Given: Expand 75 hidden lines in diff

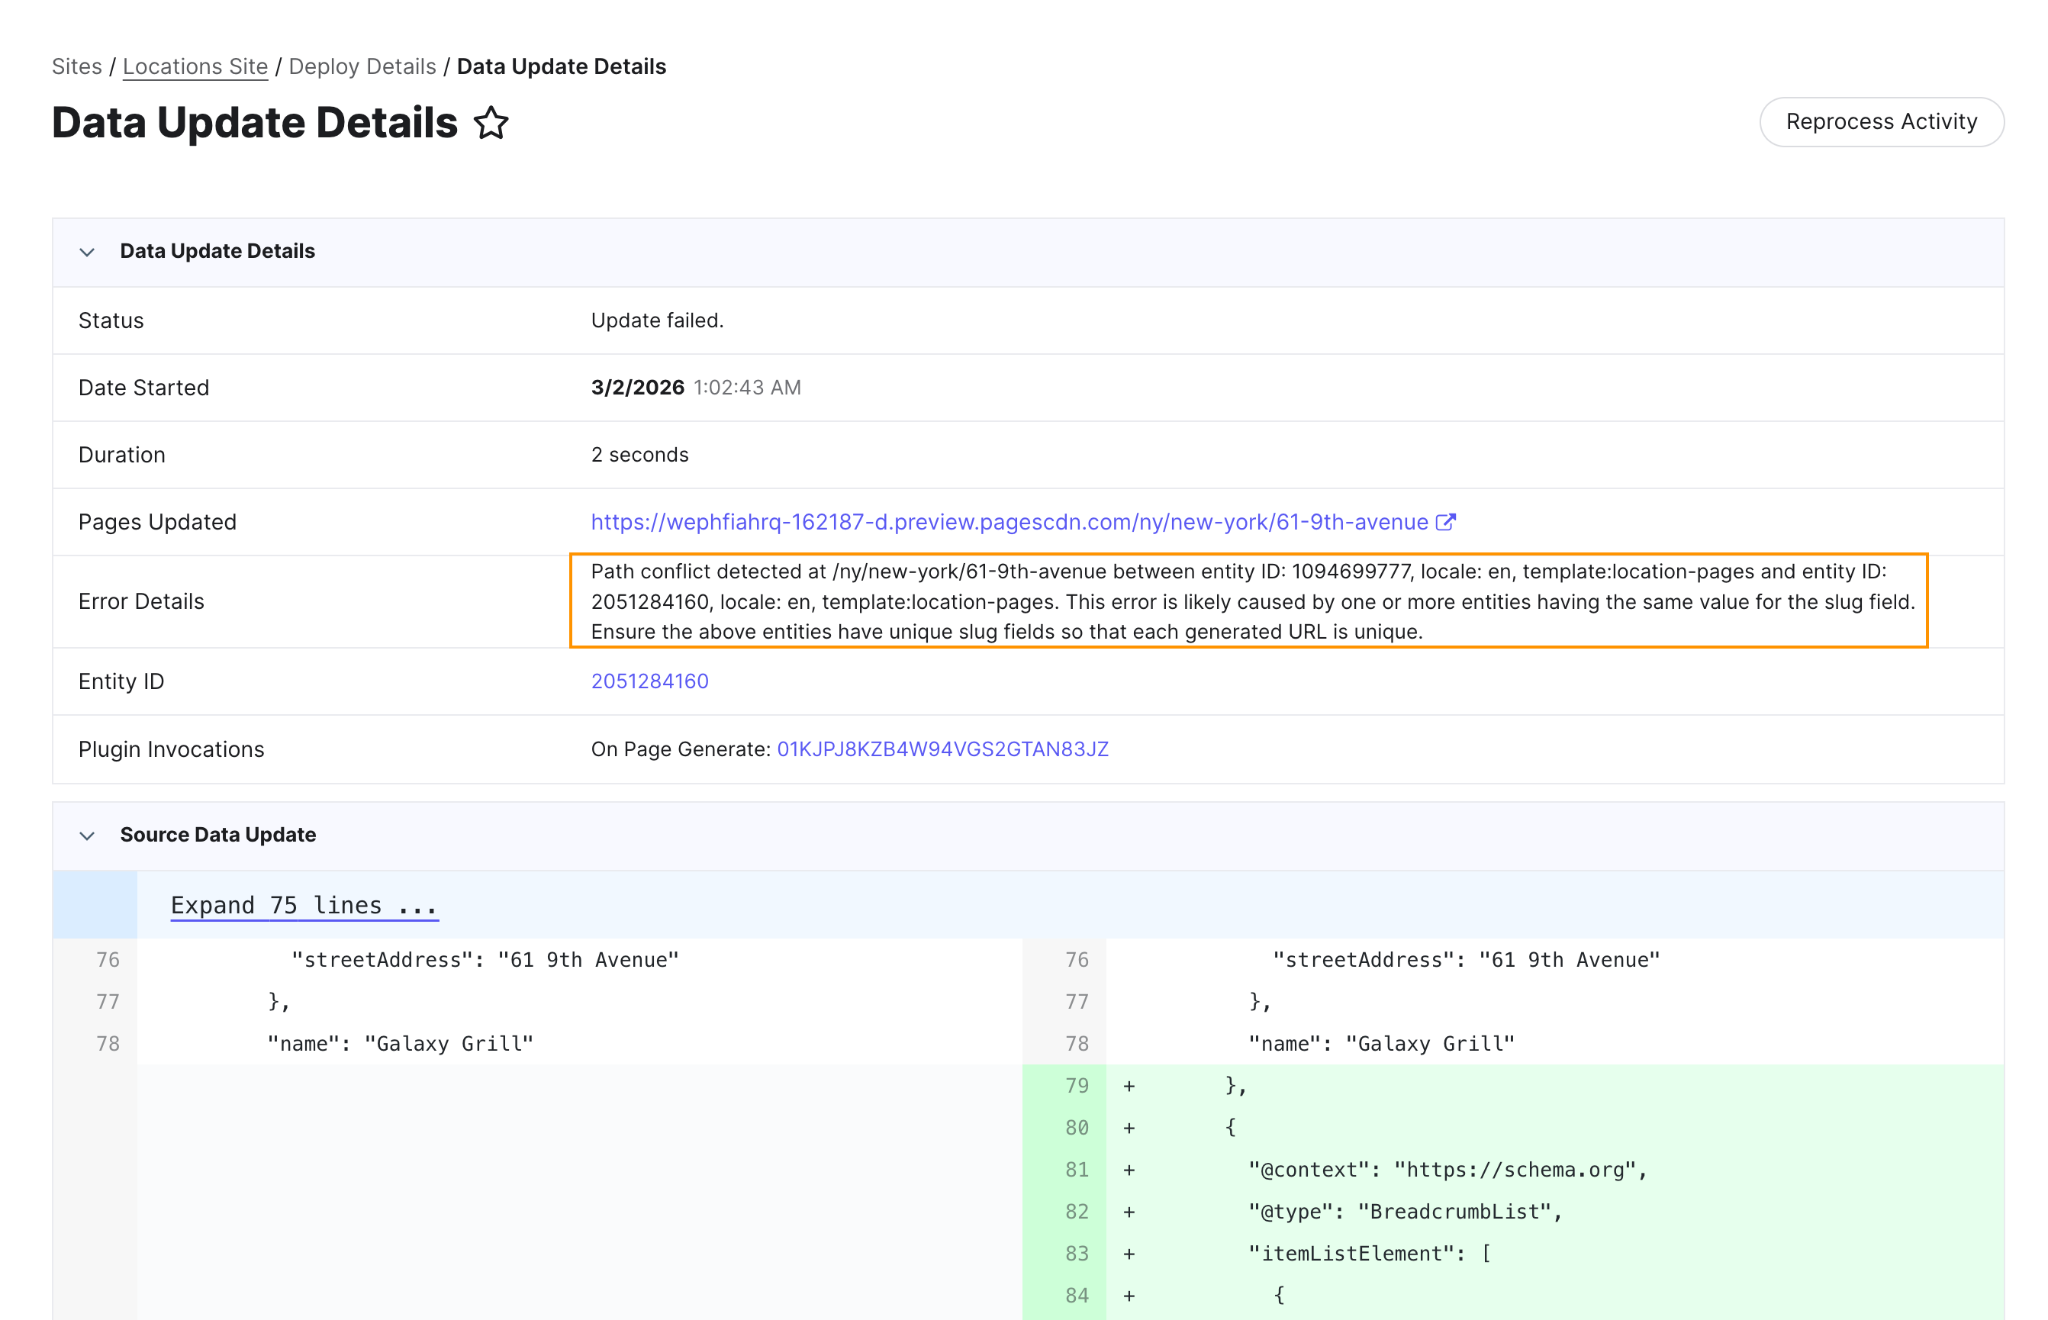Looking at the screenshot, I should 304,905.
